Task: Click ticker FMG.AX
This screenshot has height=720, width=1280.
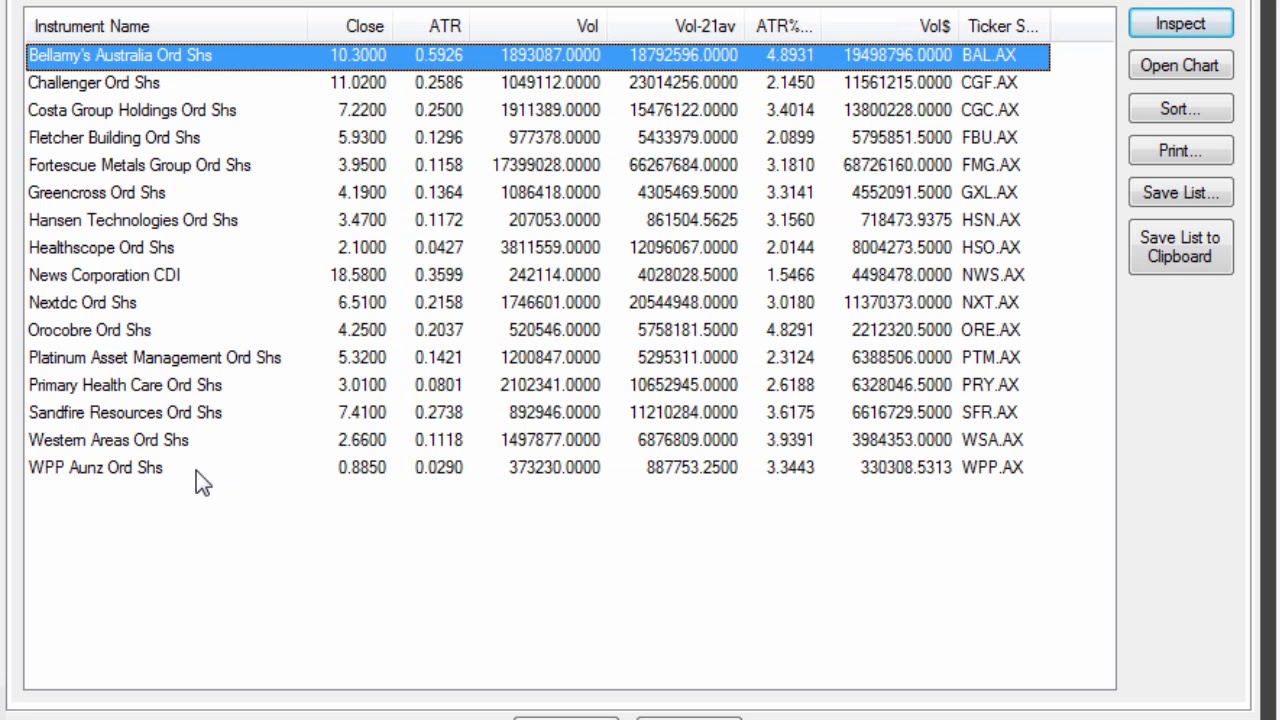Action: point(992,165)
